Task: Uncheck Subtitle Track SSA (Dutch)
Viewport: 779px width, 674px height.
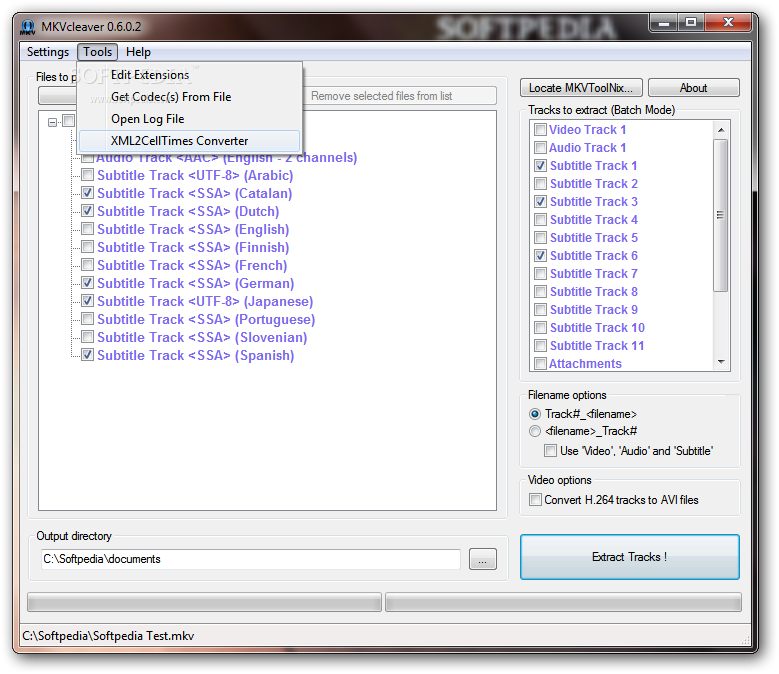Action: (87, 211)
